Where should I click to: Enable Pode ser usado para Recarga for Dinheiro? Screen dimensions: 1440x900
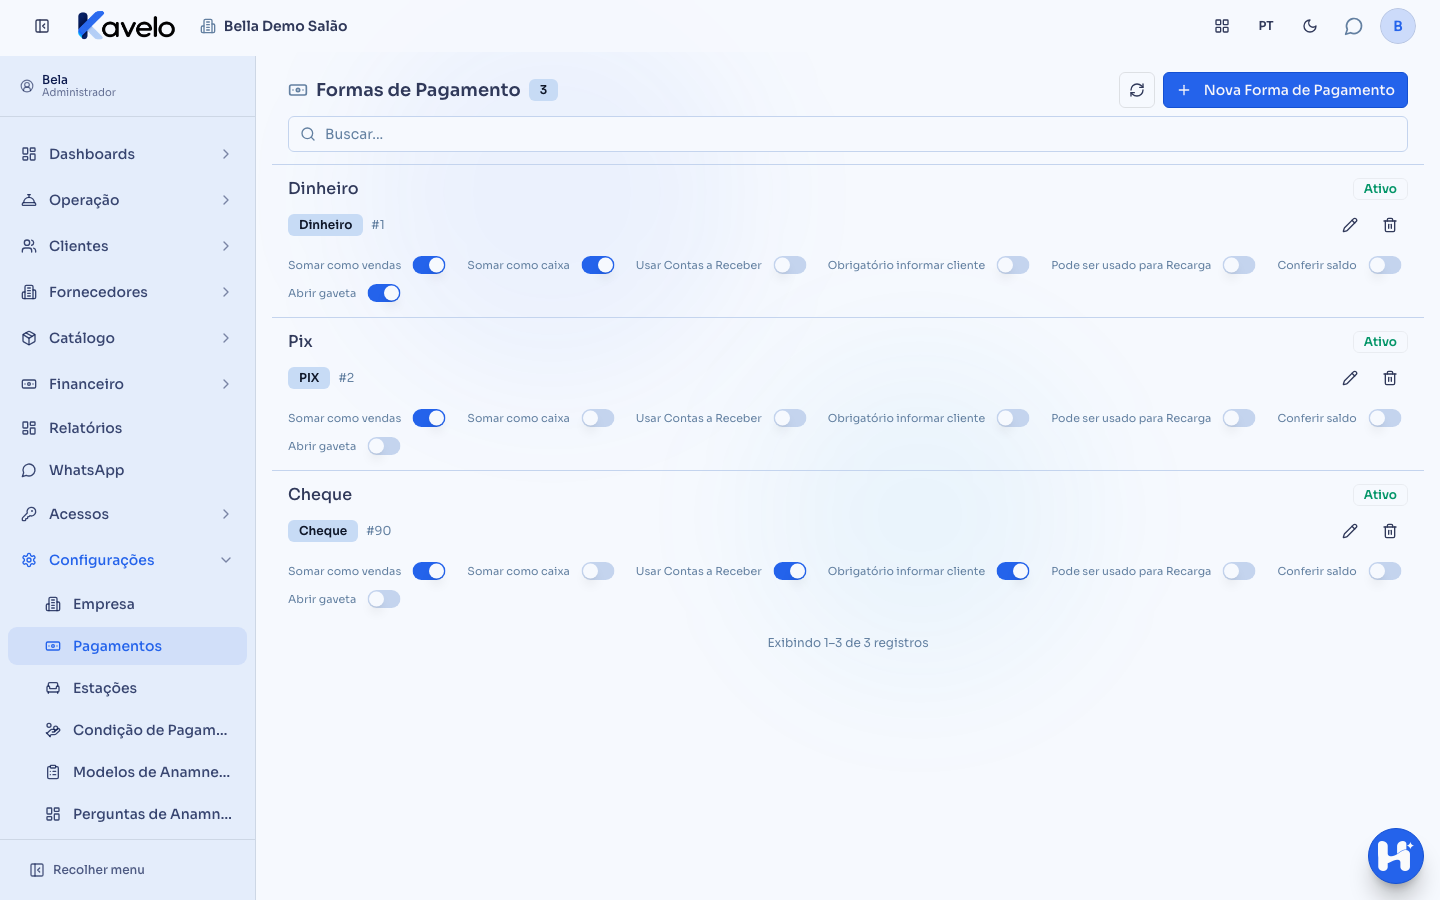[x=1239, y=265]
